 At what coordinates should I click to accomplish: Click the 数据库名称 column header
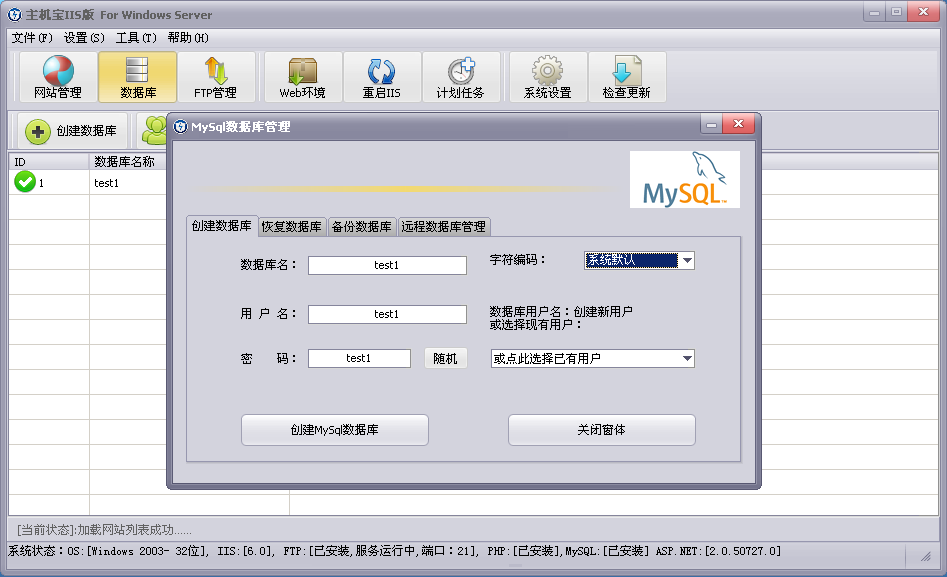click(127, 162)
